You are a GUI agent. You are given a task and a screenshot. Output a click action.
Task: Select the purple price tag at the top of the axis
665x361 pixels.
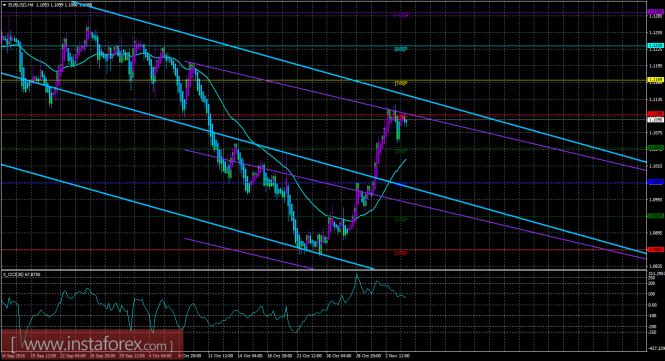(656, 12)
